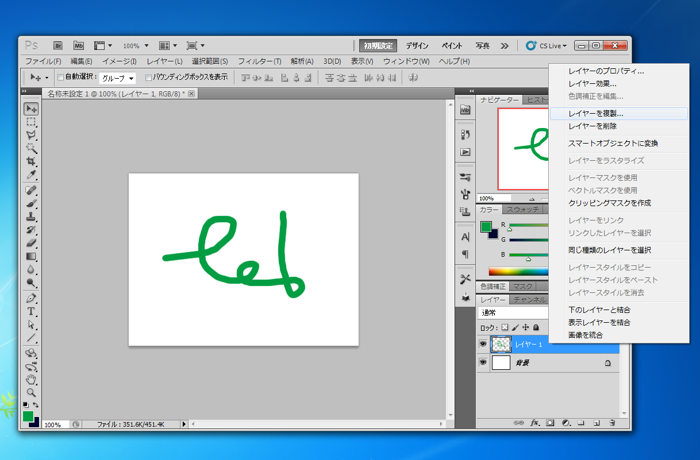This screenshot has height=460, width=700.
Task: Select the Spot Healing Brush tool
Action: pyautogui.click(x=31, y=191)
